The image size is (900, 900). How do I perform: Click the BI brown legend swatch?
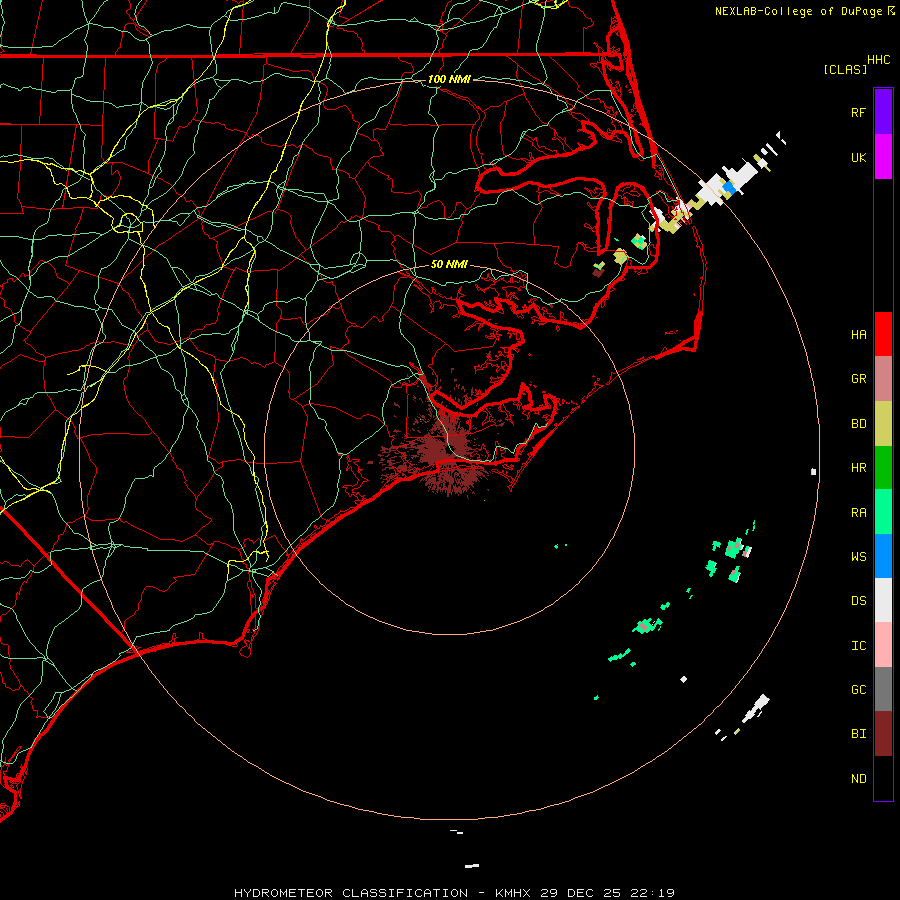(883, 734)
